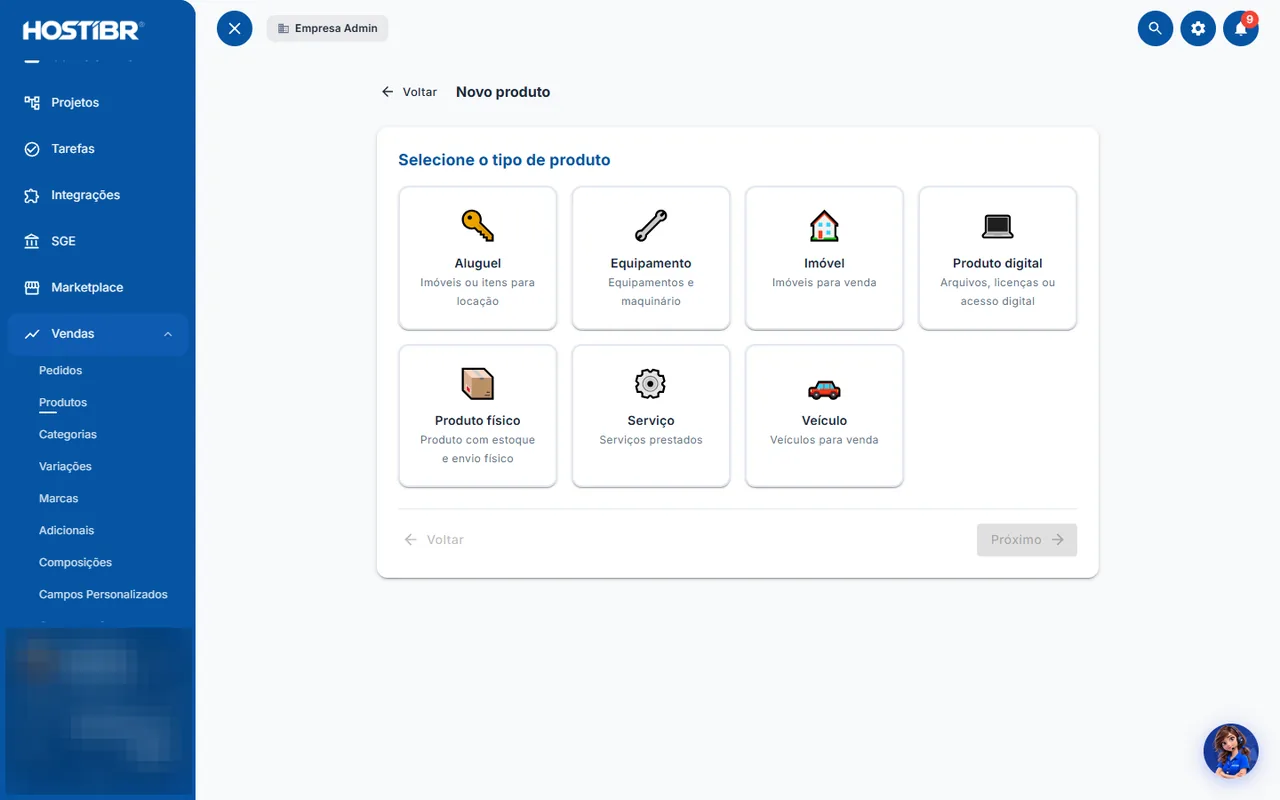This screenshot has width=1280, height=800.
Task: Click the Próximo button
Action: point(1027,540)
